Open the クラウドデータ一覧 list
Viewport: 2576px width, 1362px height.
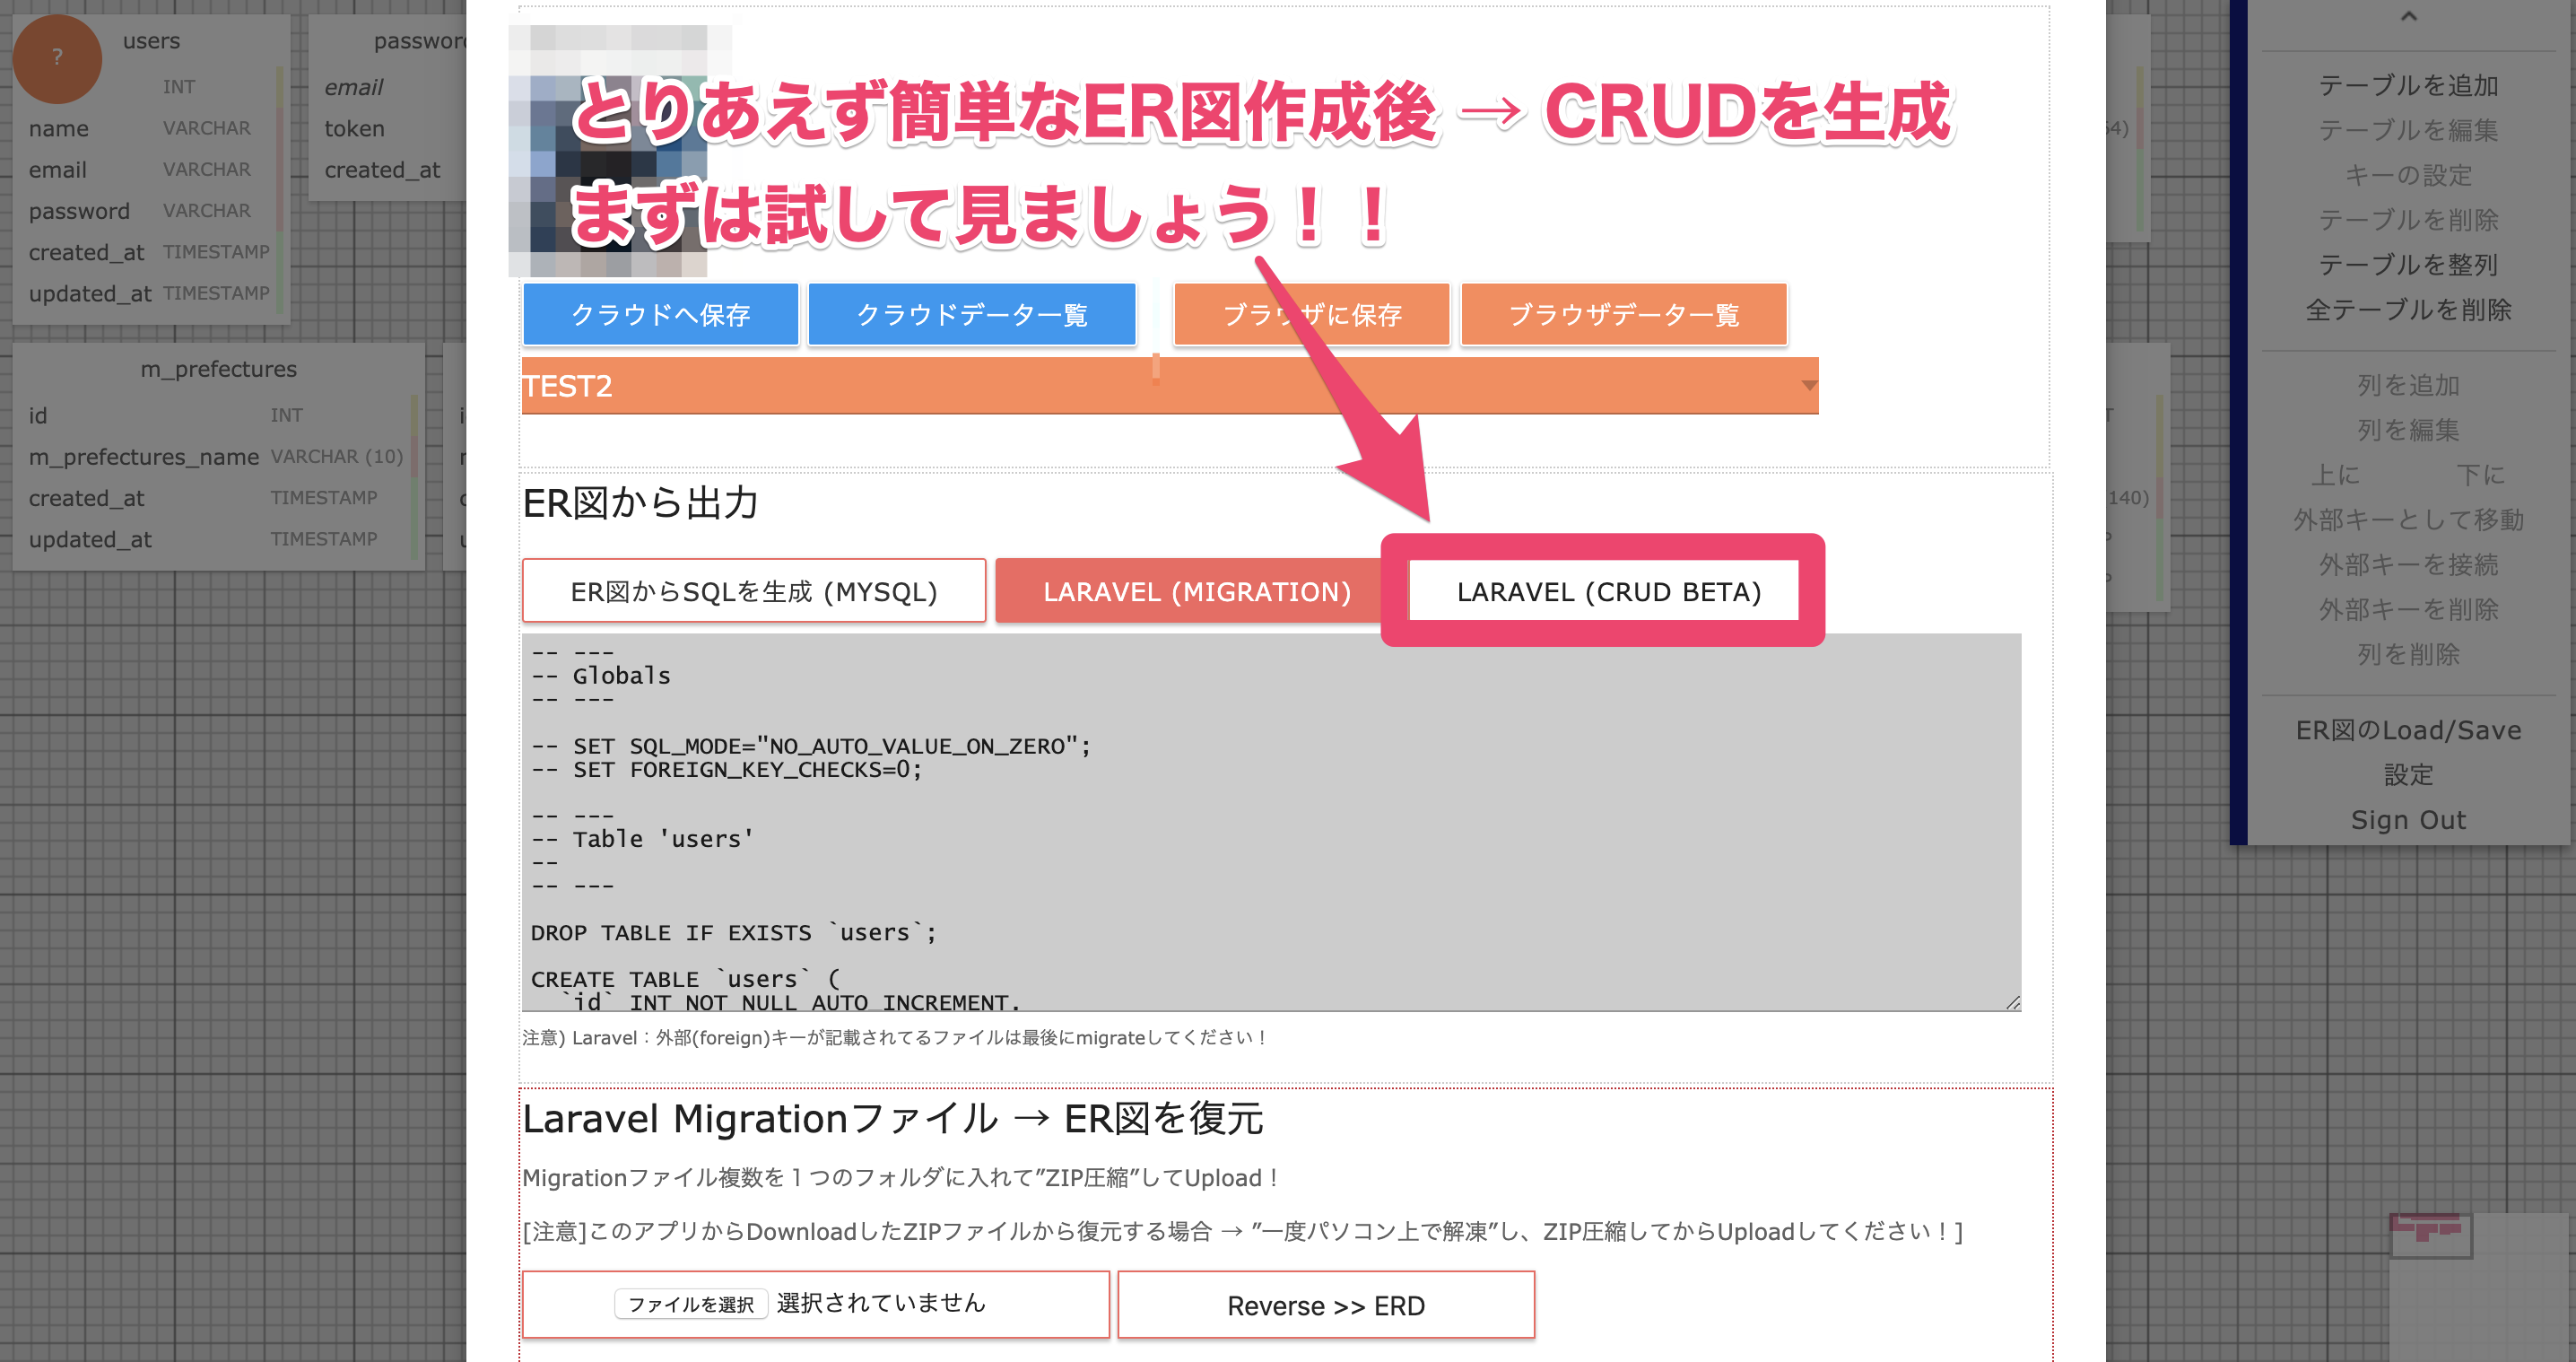(x=971, y=315)
